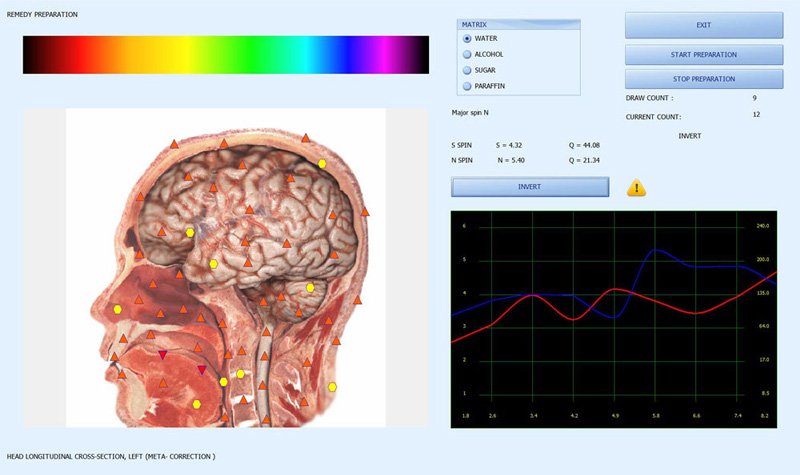Switch the matrix to PARAFFIN
This screenshot has height=475, width=800.
(484, 86)
